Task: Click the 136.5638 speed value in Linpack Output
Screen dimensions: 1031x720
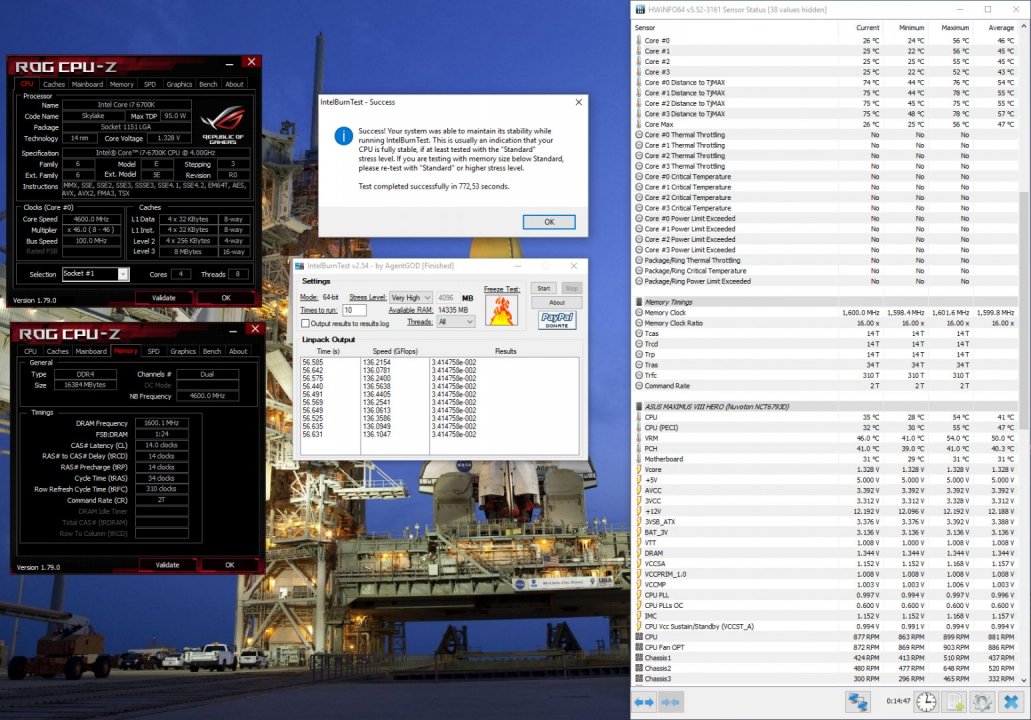Action: tap(377, 386)
